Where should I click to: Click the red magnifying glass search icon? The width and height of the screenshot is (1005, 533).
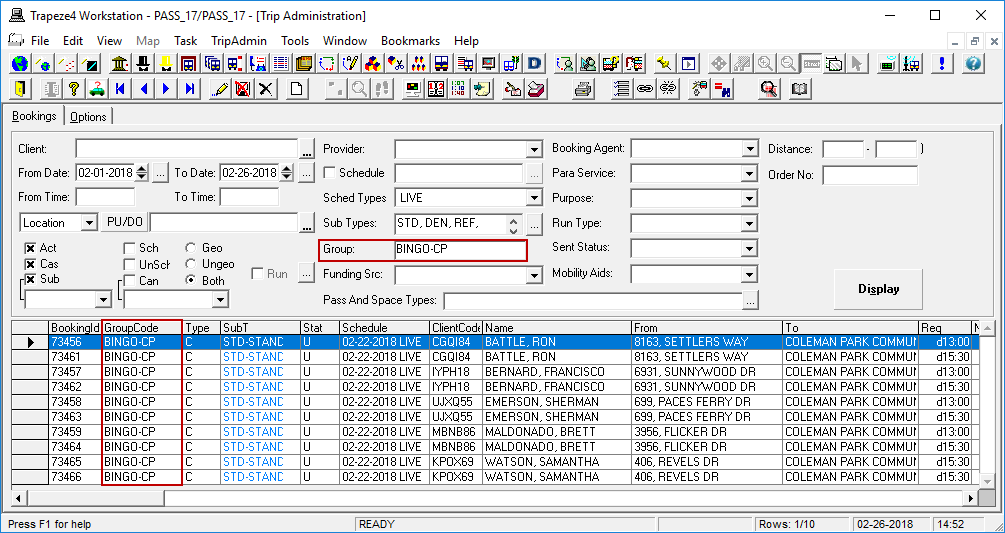tap(768, 89)
